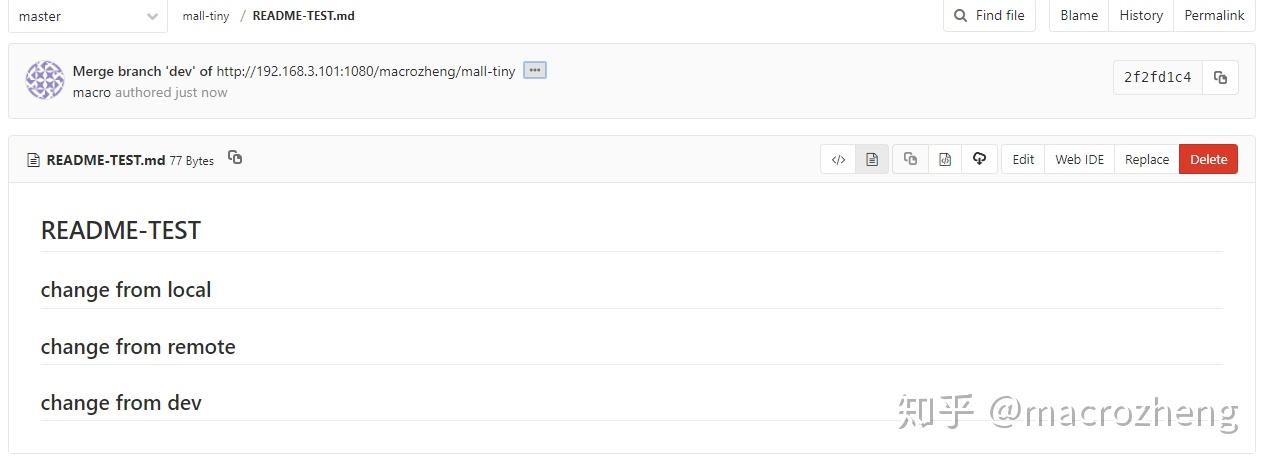The height and width of the screenshot is (468, 1270).
Task: Click macro's user avatar
Action: tap(45, 80)
